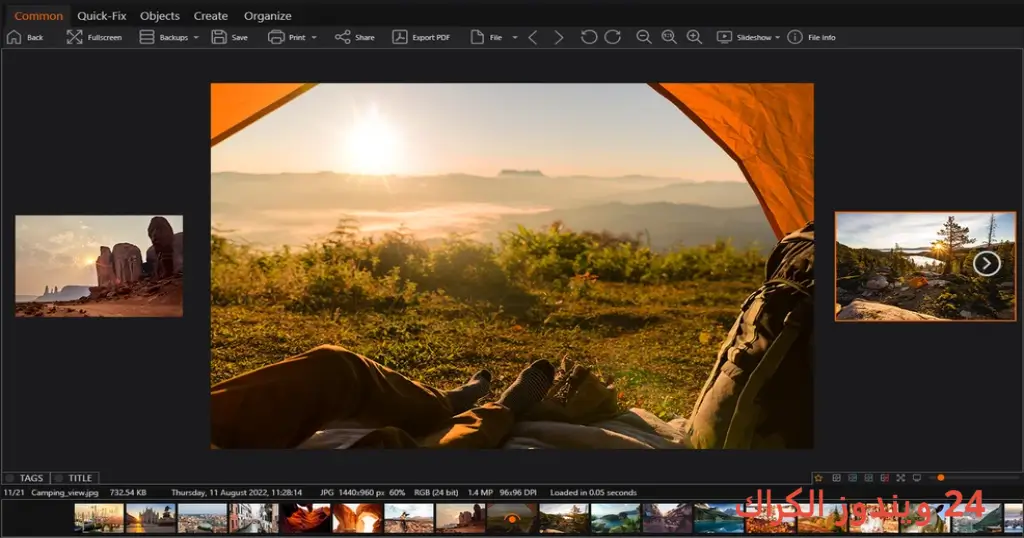1024x538 pixels.
Task: Click the red-marked grid icon in status bar
Action: [885, 478]
